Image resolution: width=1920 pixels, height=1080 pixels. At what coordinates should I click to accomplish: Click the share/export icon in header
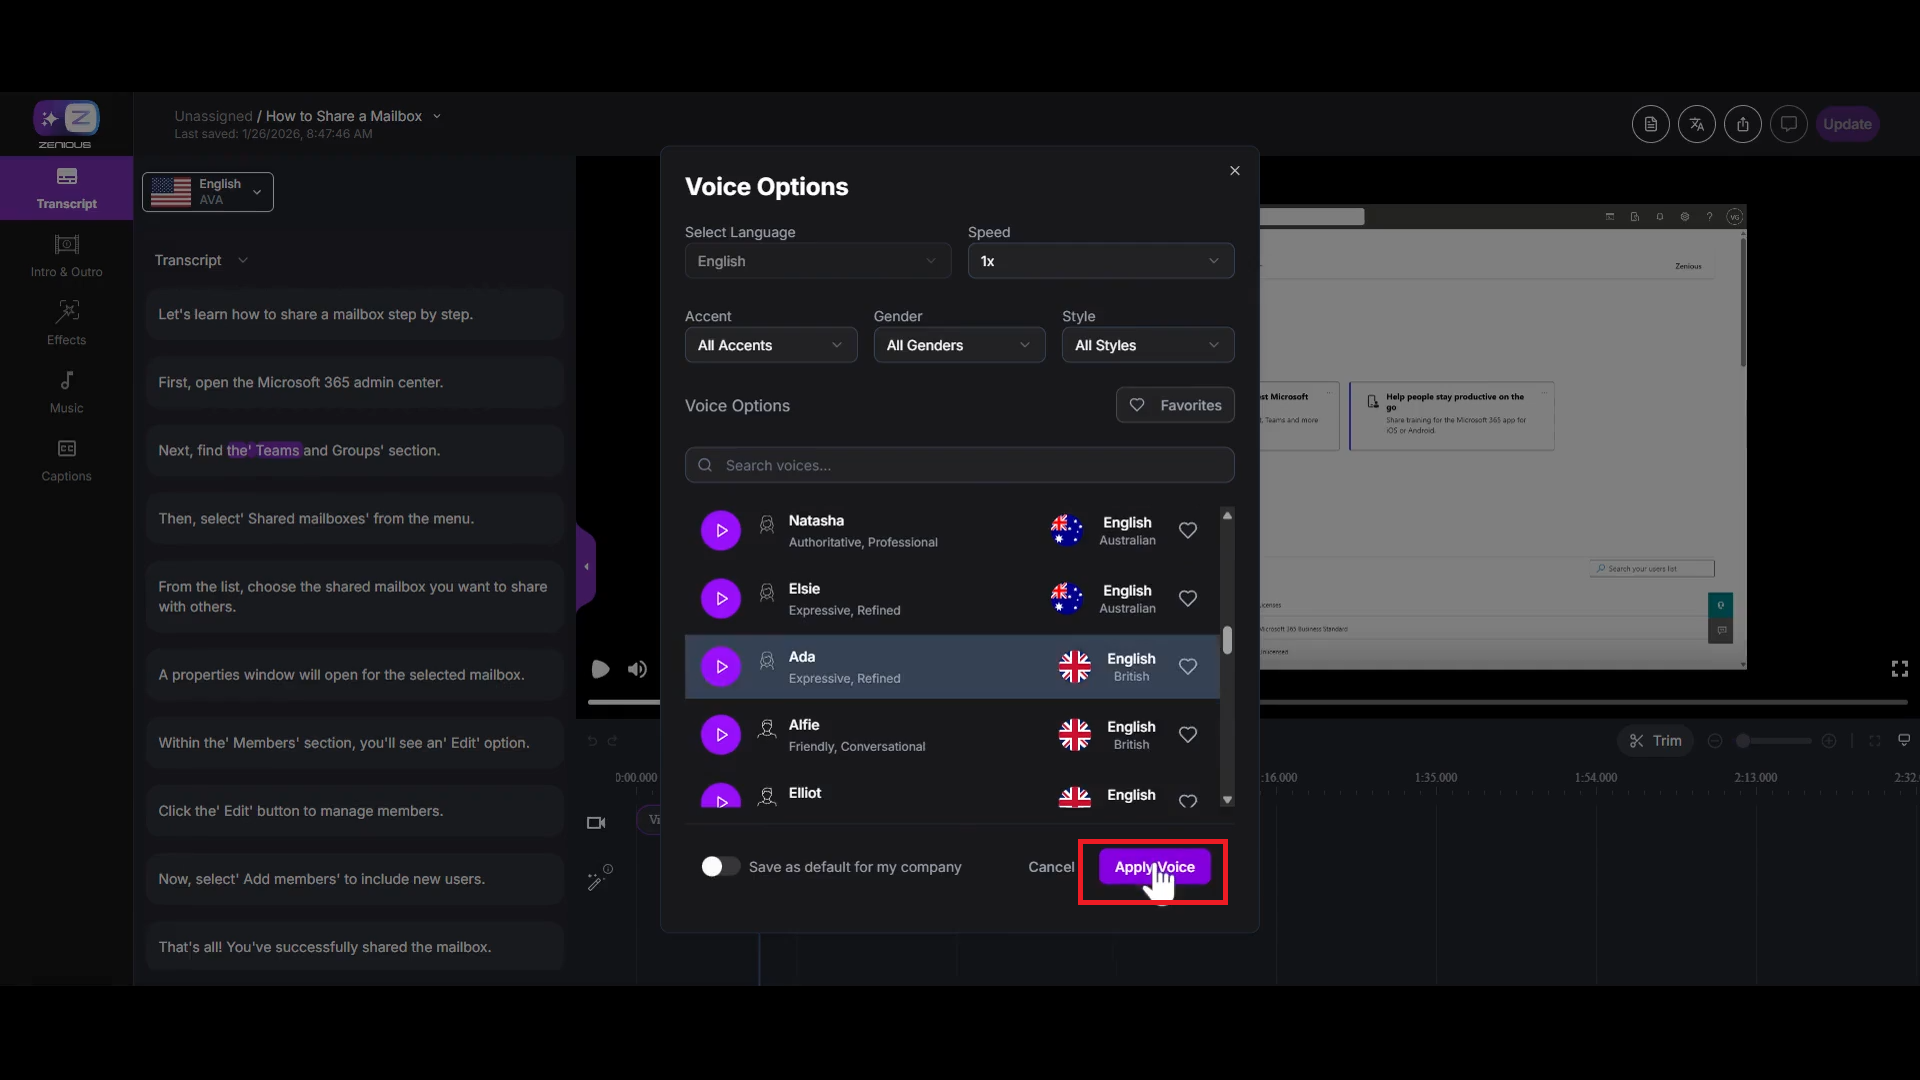(1742, 124)
